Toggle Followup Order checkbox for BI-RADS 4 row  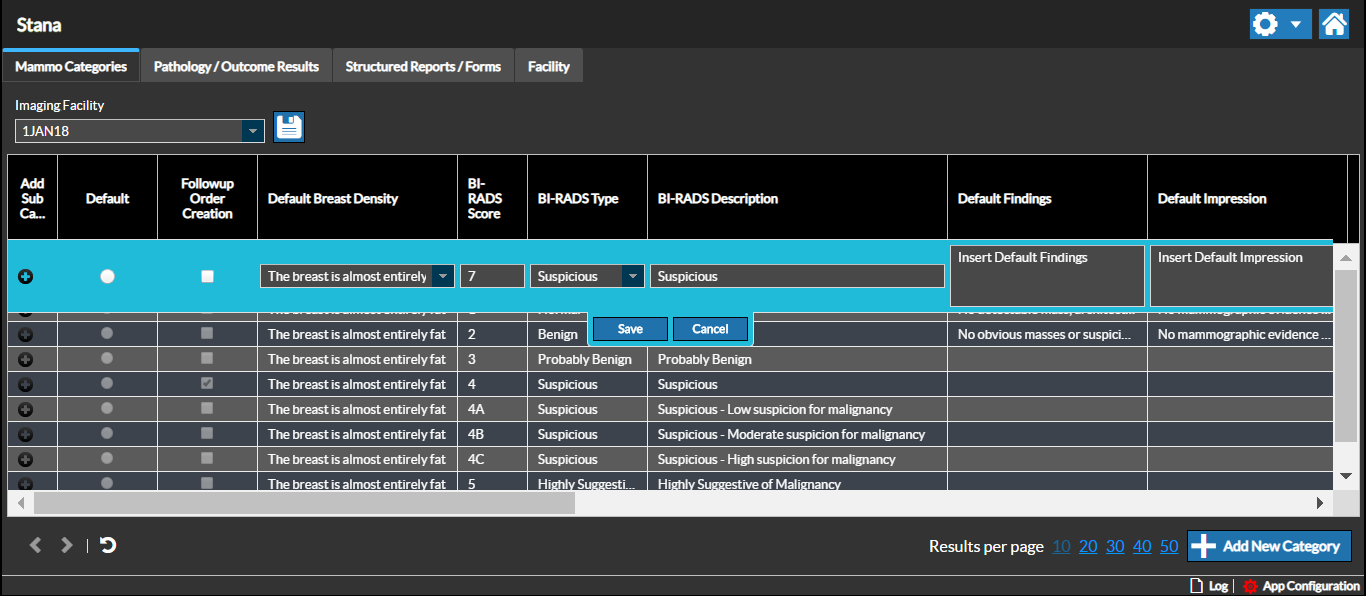[x=207, y=384]
